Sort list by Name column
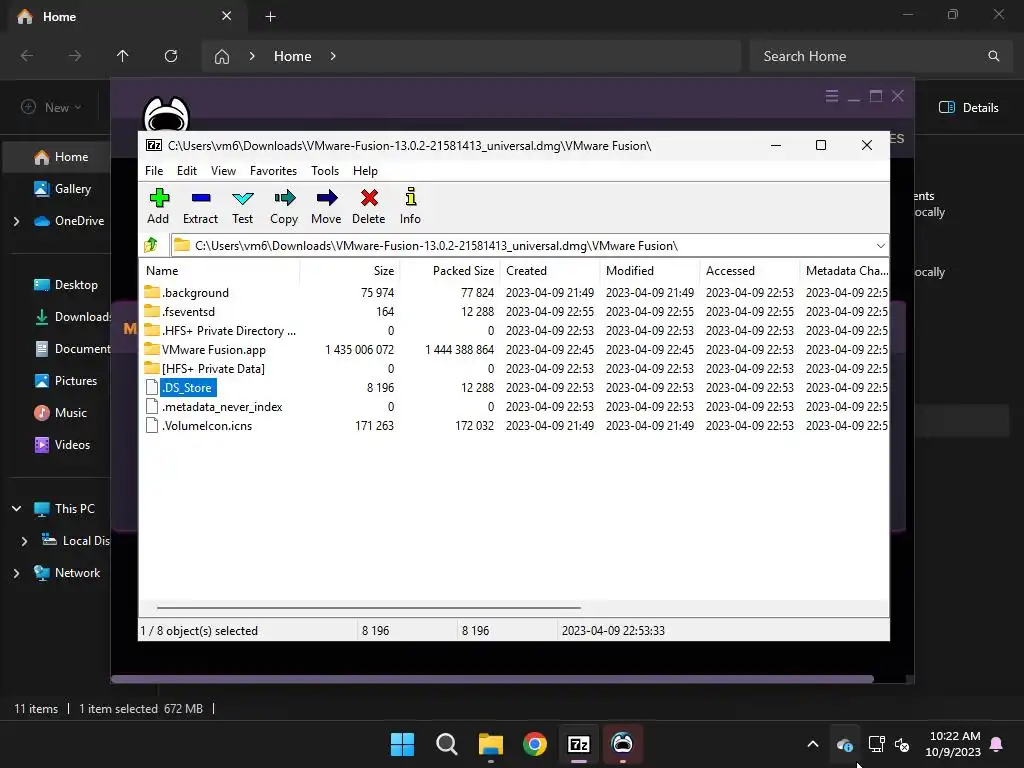Screen dimensions: 1024x768 (x=219, y=270)
